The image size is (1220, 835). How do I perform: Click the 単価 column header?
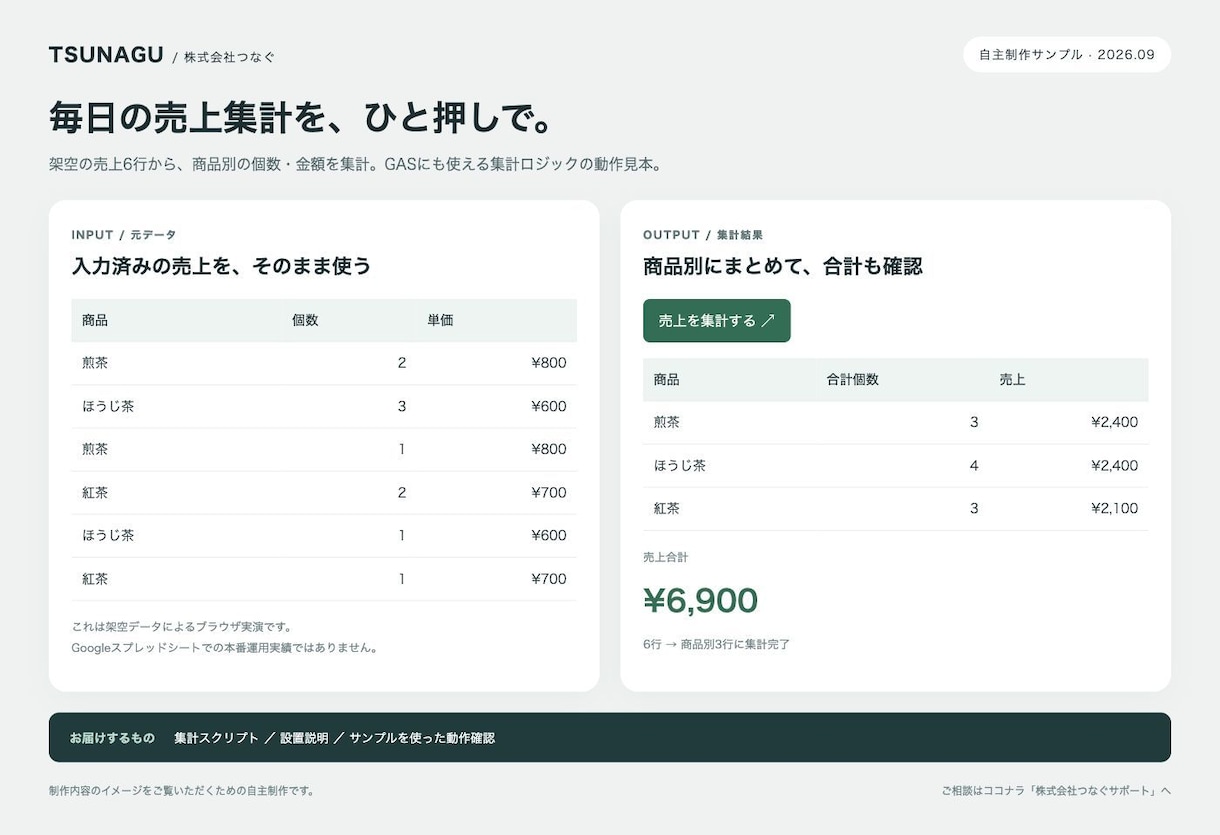pyautogui.click(x=440, y=321)
